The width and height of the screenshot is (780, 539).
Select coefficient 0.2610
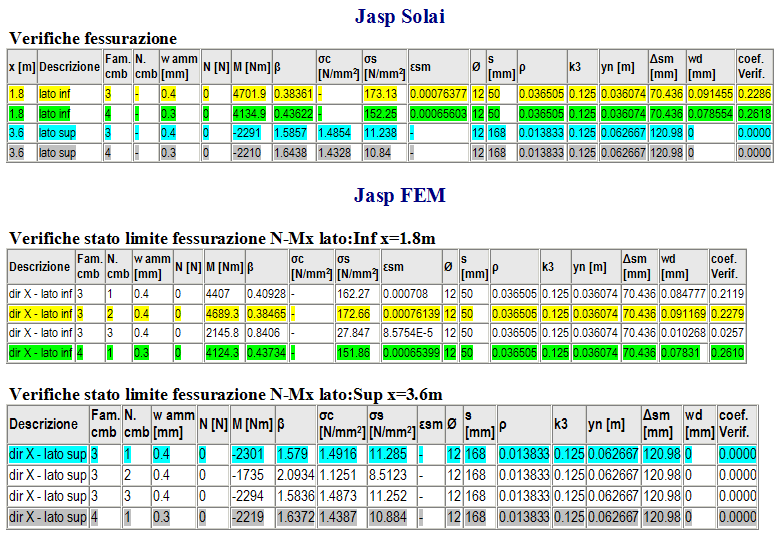coord(727,353)
